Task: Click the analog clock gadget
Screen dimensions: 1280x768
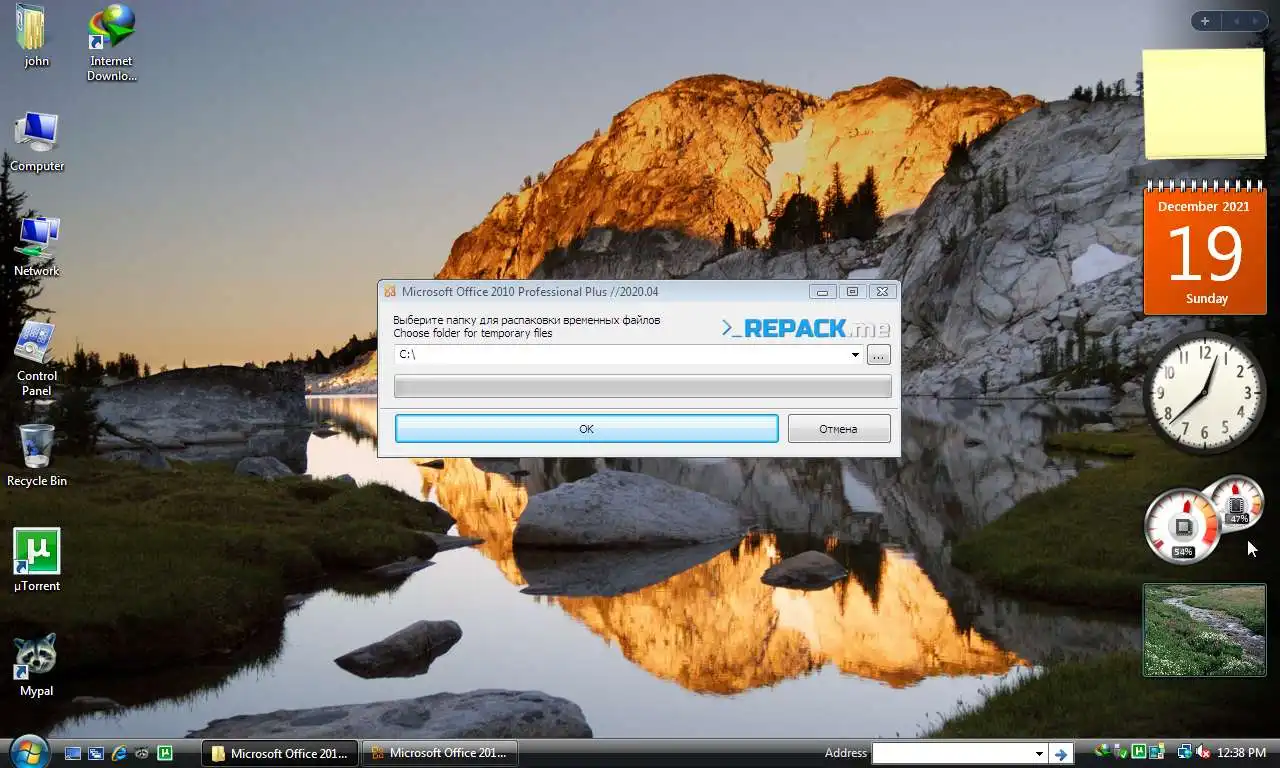Action: pos(1205,393)
